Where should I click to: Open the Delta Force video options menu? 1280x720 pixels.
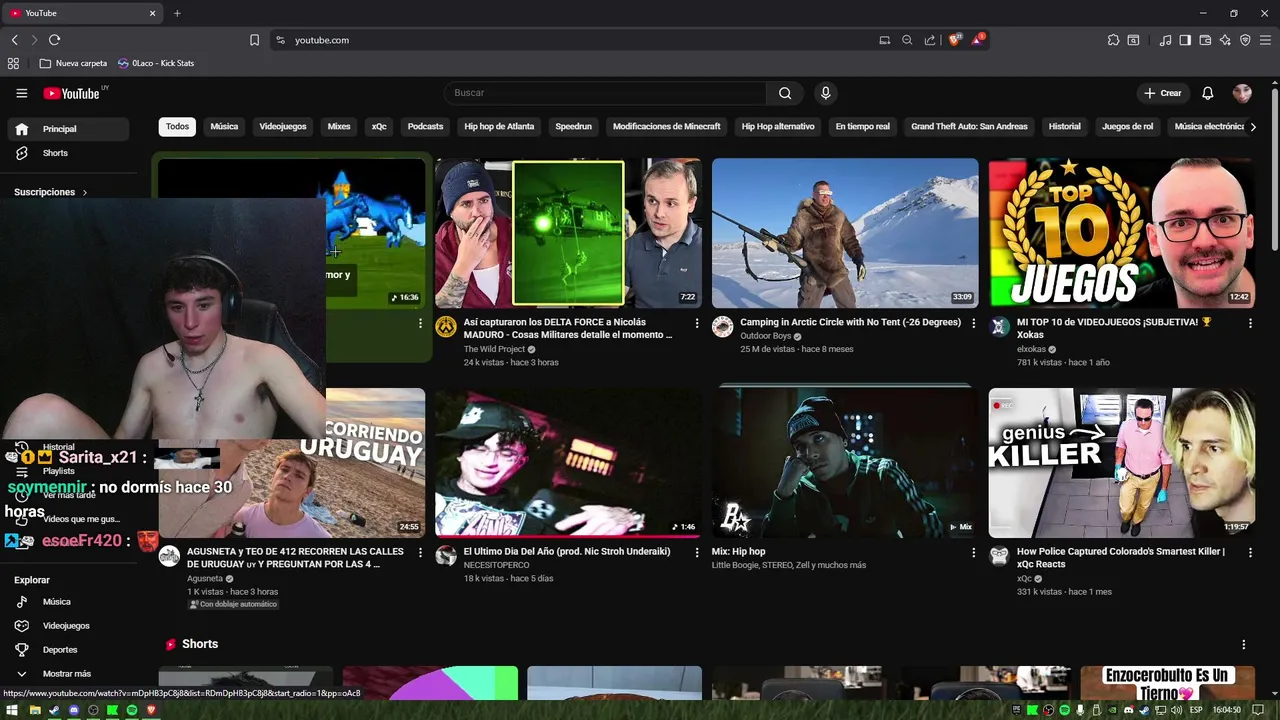coord(697,323)
